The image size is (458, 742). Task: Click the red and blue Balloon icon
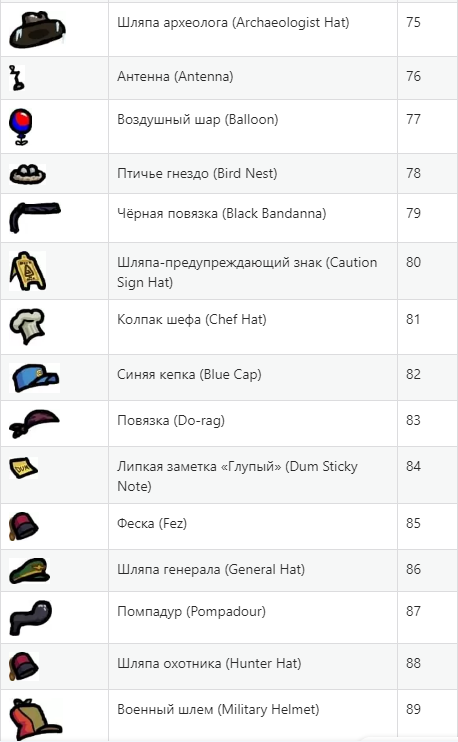pyautogui.click(x=20, y=126)
